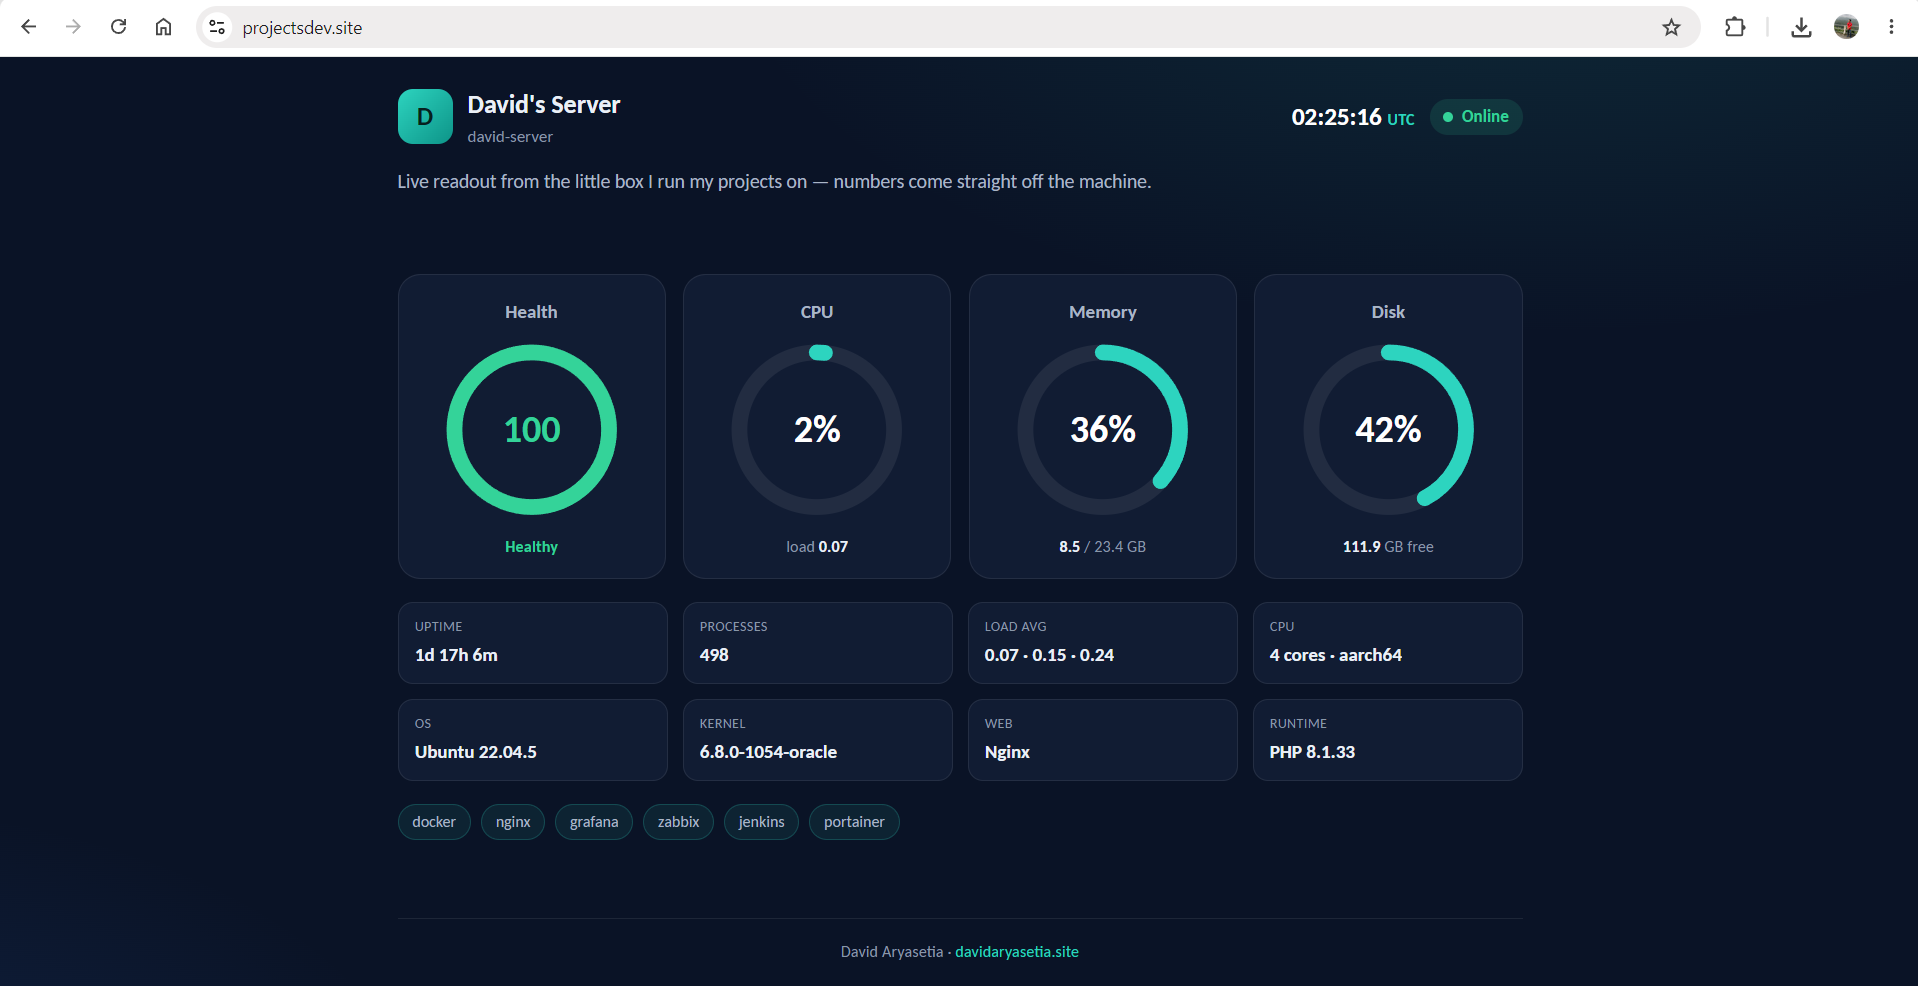
Task: Click the Disk gauge showing 42%
Action: [x=1388, y=430]
